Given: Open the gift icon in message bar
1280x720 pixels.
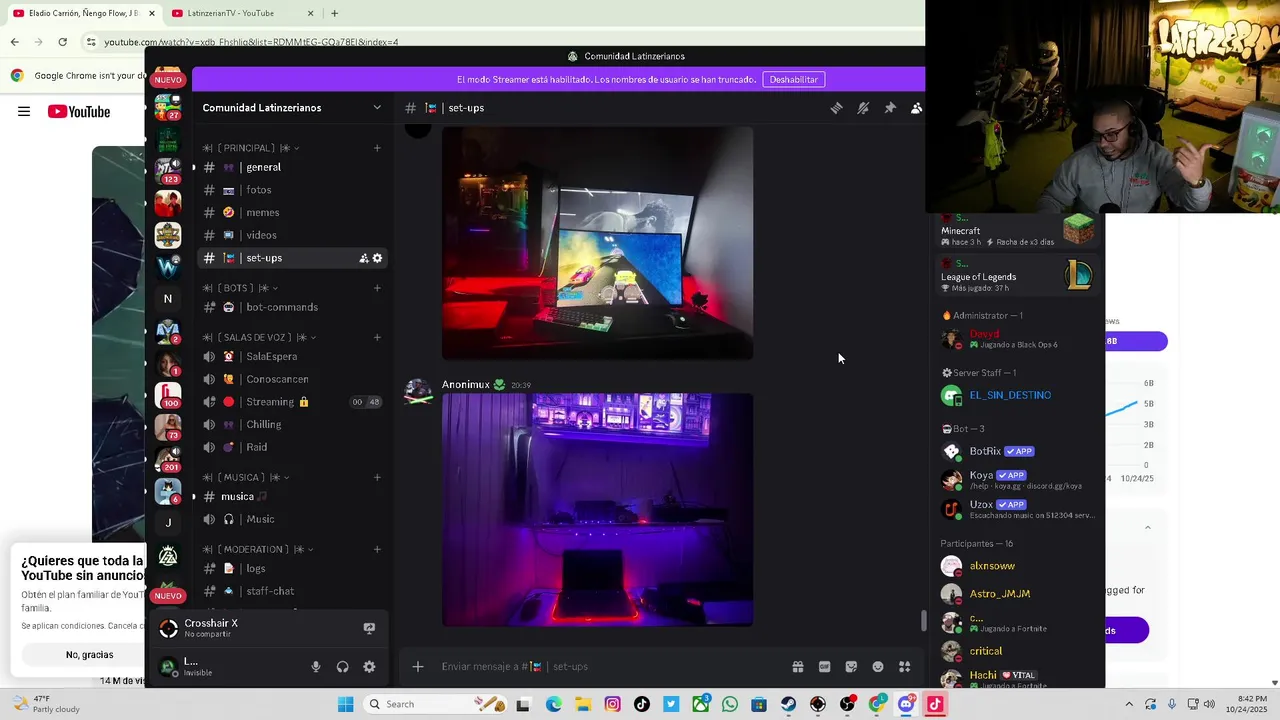Looking at the screenshot, I should (x=798, y=667).
